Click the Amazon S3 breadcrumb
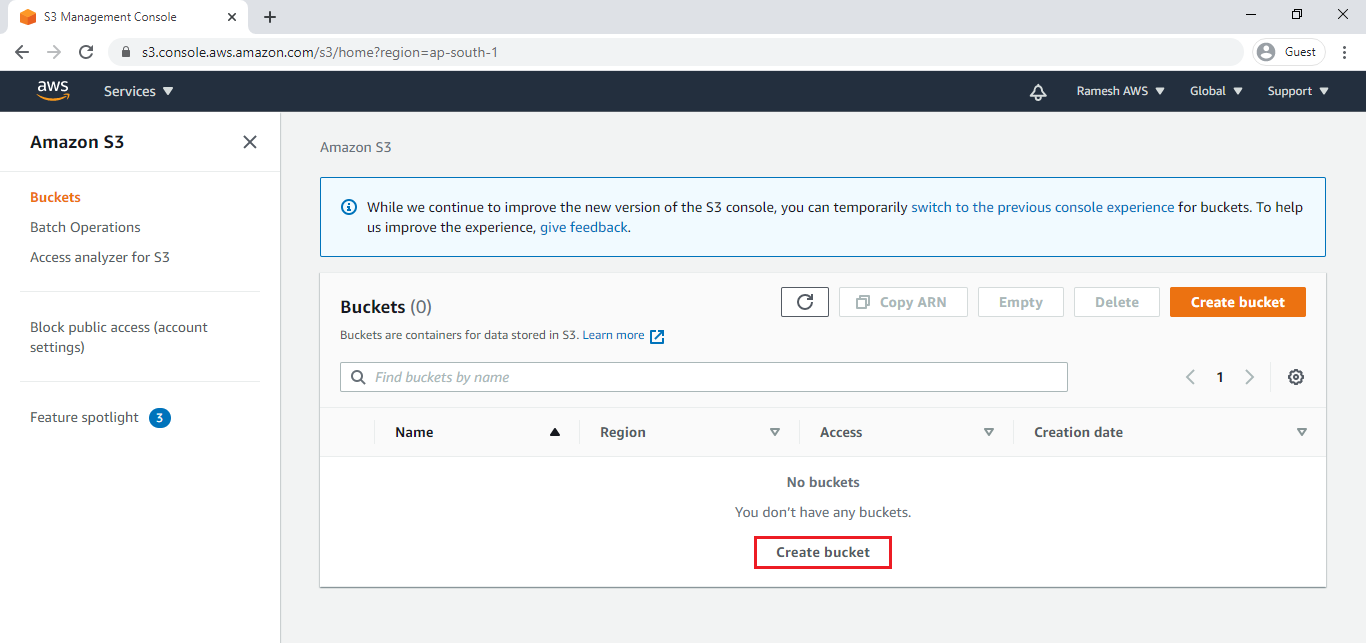The height and width of the screenshot is (643, 1366). pos(356,147)
